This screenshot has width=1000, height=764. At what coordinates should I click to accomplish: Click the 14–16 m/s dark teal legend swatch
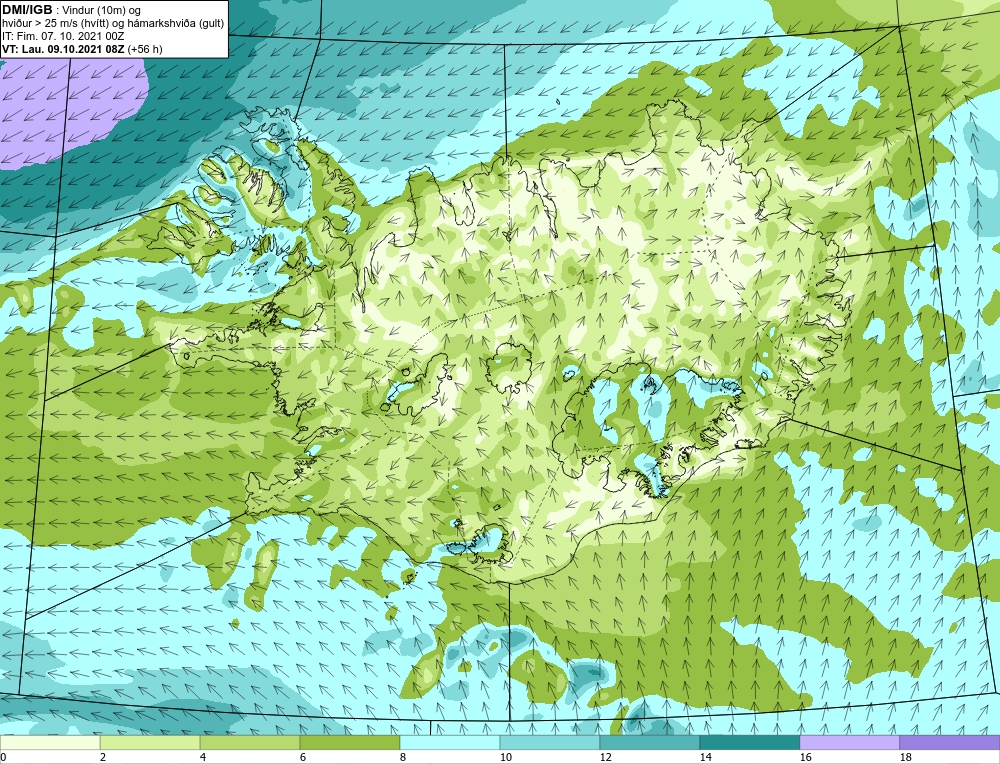click(749, 742)
